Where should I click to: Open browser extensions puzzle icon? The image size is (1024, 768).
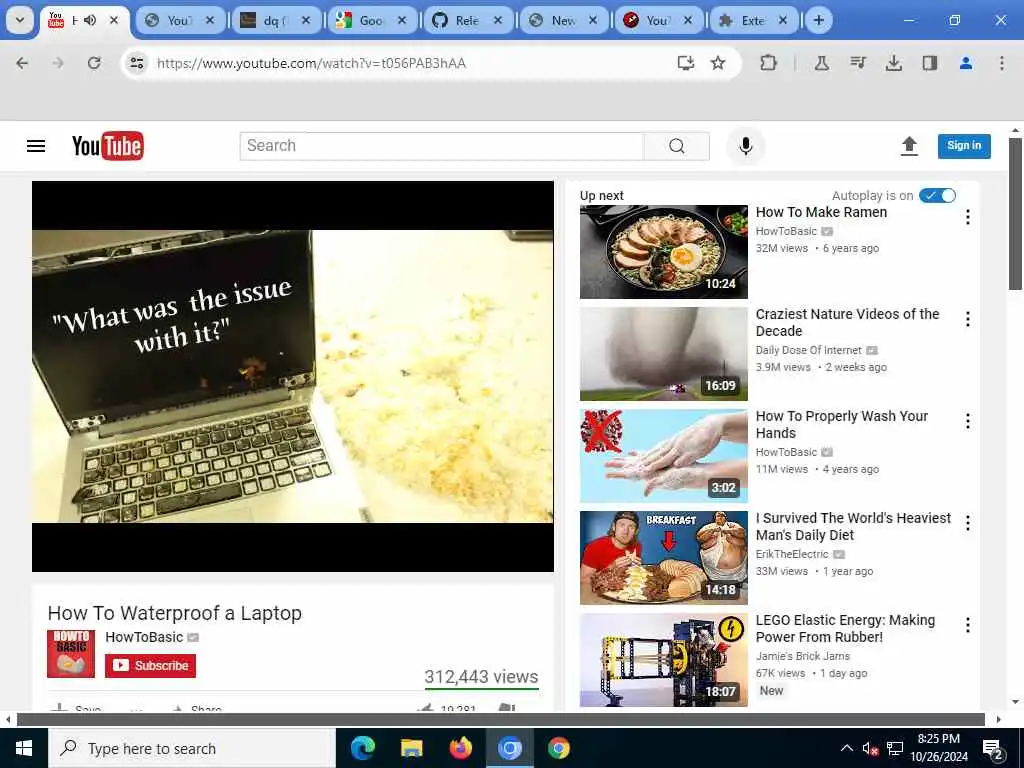[769, 63]
